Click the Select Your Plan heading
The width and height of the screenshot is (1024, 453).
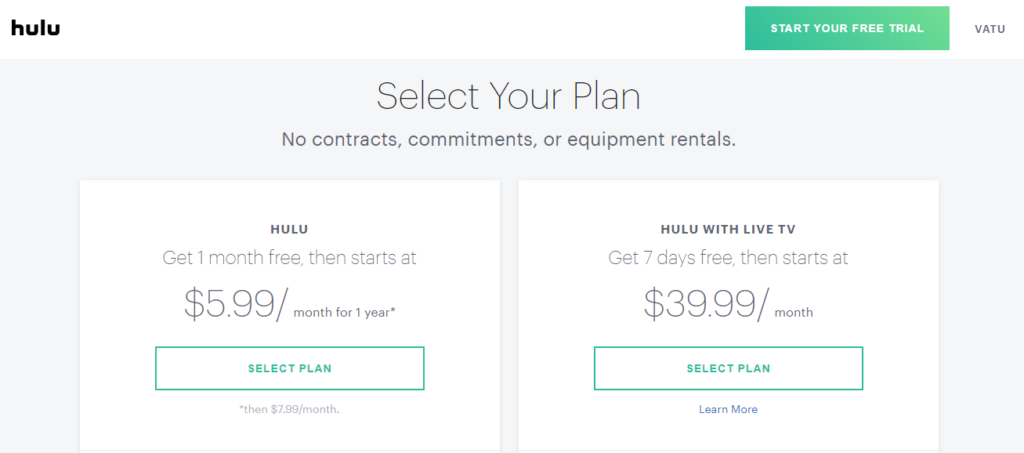[508, 96]
